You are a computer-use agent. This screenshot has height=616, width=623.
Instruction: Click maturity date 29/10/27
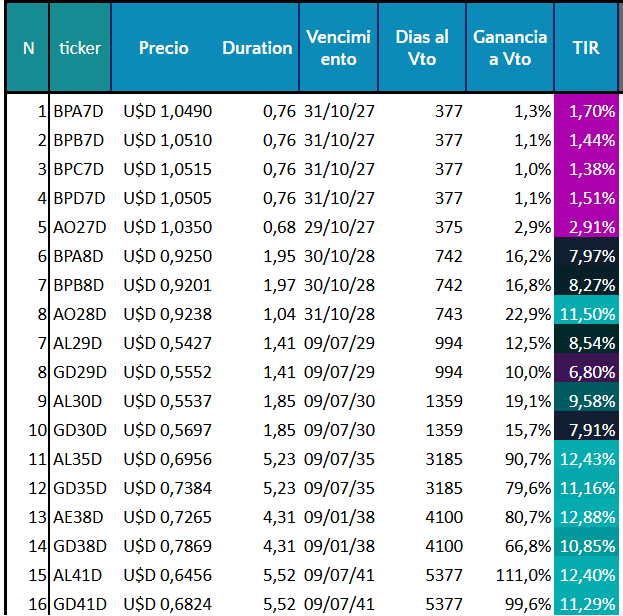(x=339, y=227)
